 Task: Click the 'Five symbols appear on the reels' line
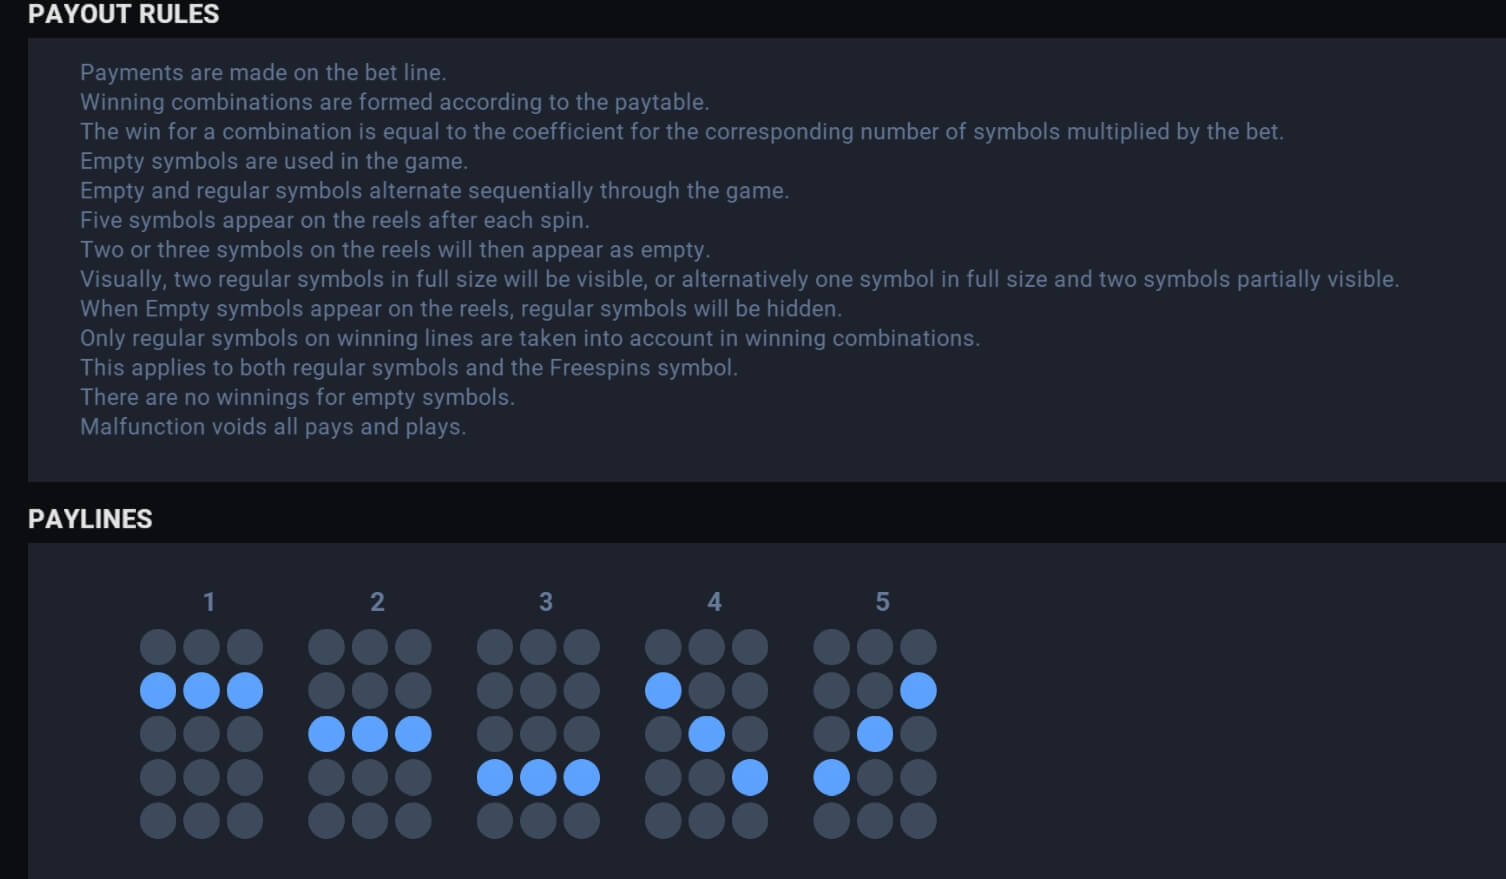(335, 220)
